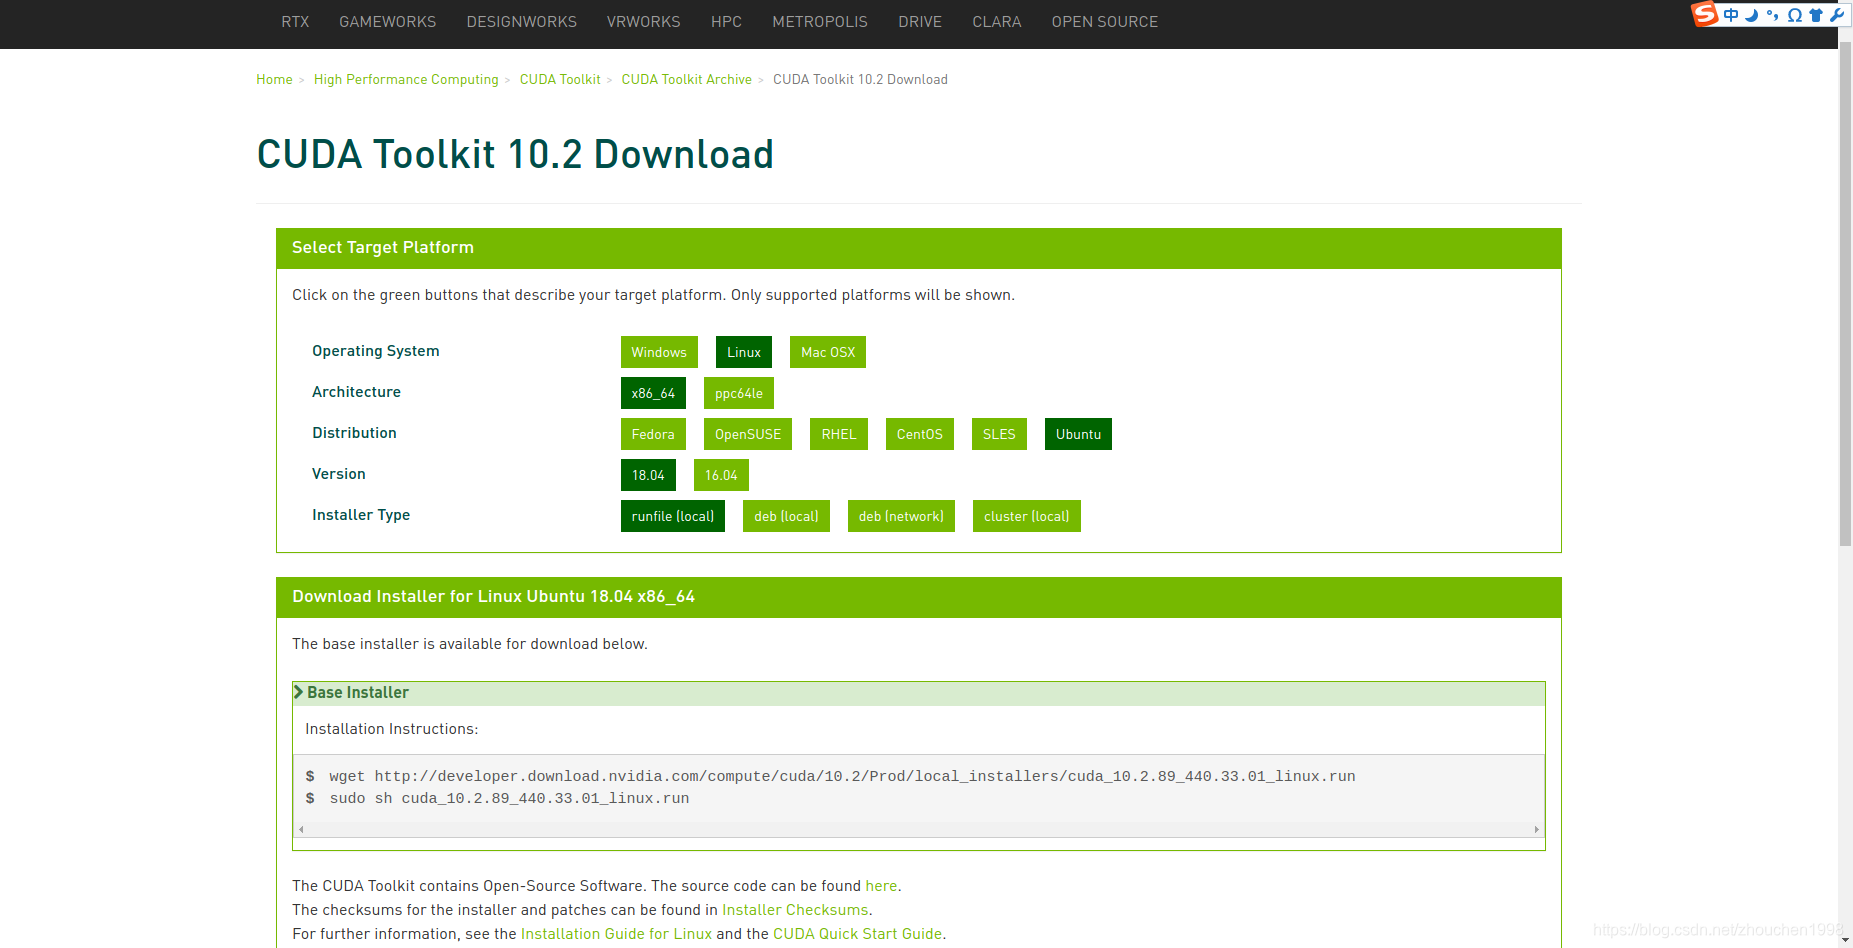Select RHEL distribution

pyautogui.click(x=839, y=434)
